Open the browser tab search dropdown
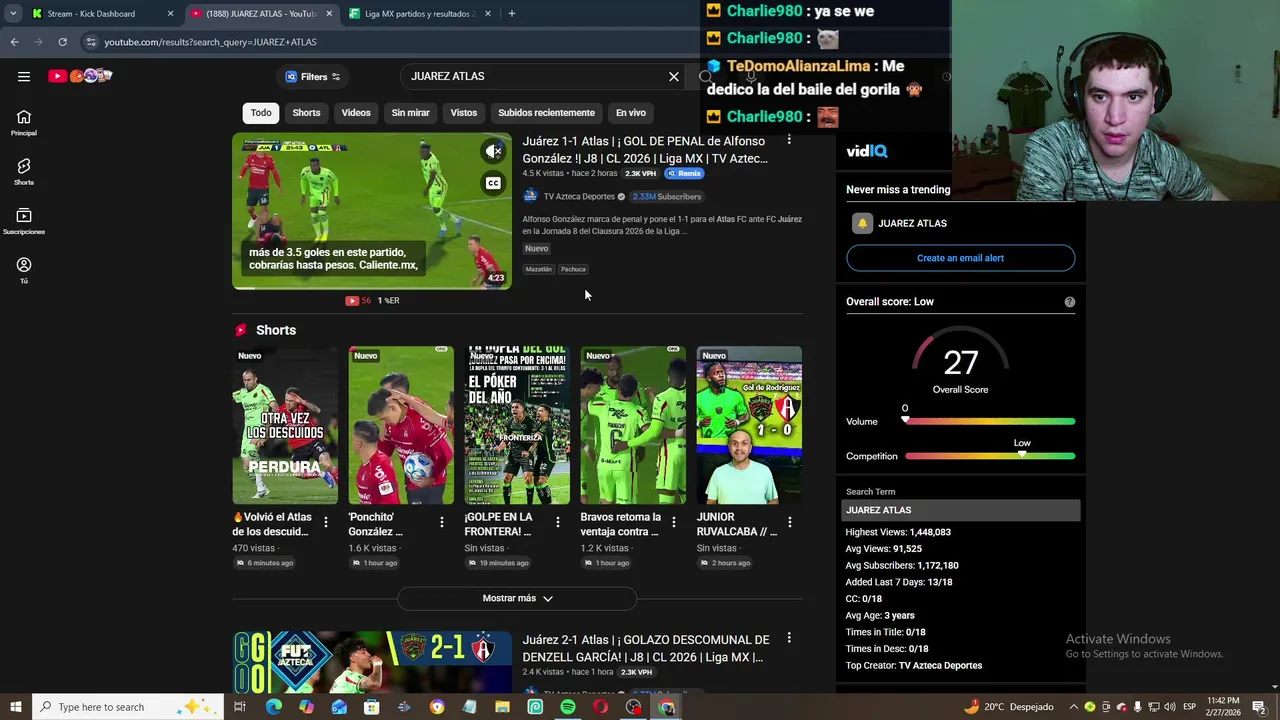The width and height of the screenshot is (1280, 720). point(15,13)
